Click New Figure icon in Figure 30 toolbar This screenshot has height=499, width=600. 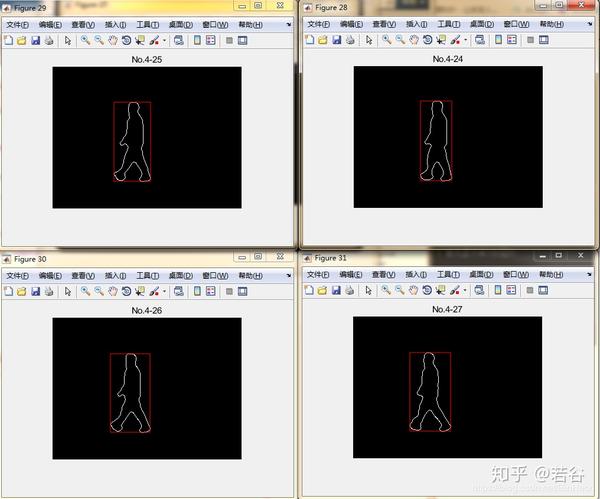(x=8, y=291)
